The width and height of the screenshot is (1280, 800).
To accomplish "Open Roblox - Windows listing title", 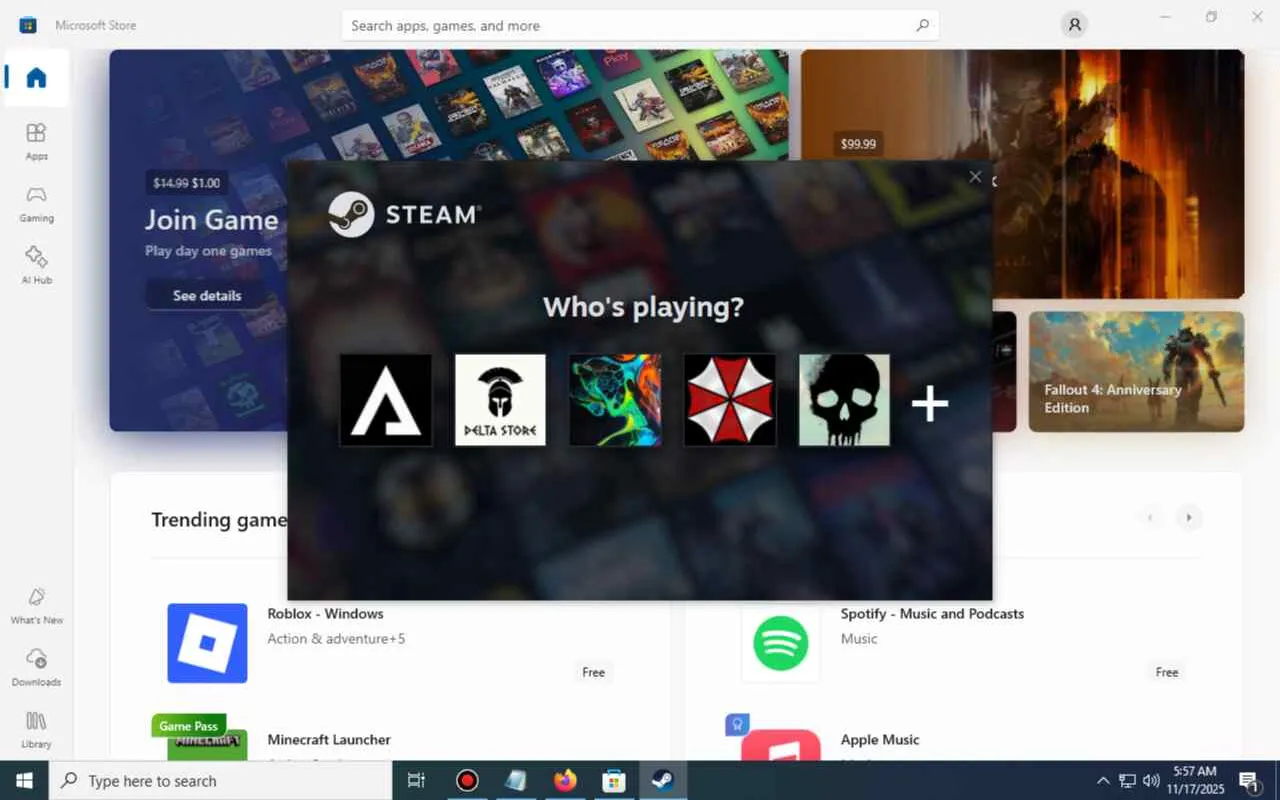I will pos(325,613).
